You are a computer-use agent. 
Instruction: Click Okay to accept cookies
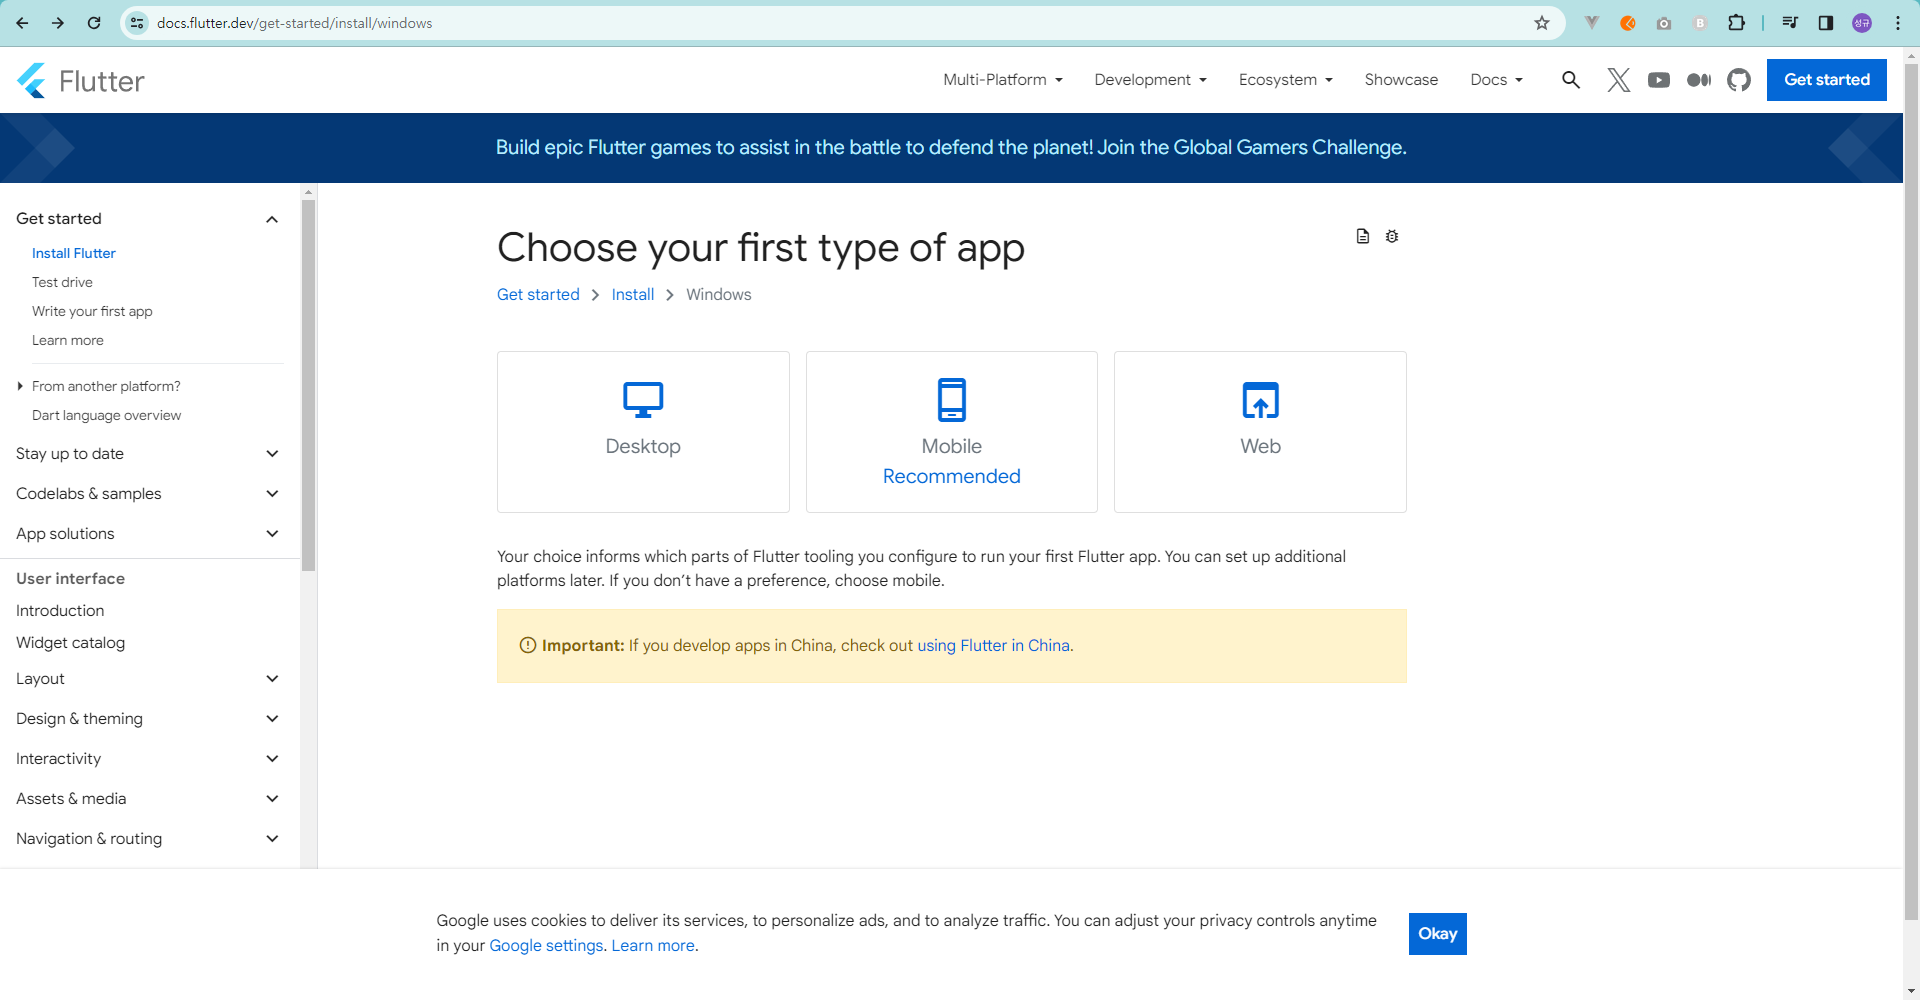pyautogui.click(x=1438, y=934)
